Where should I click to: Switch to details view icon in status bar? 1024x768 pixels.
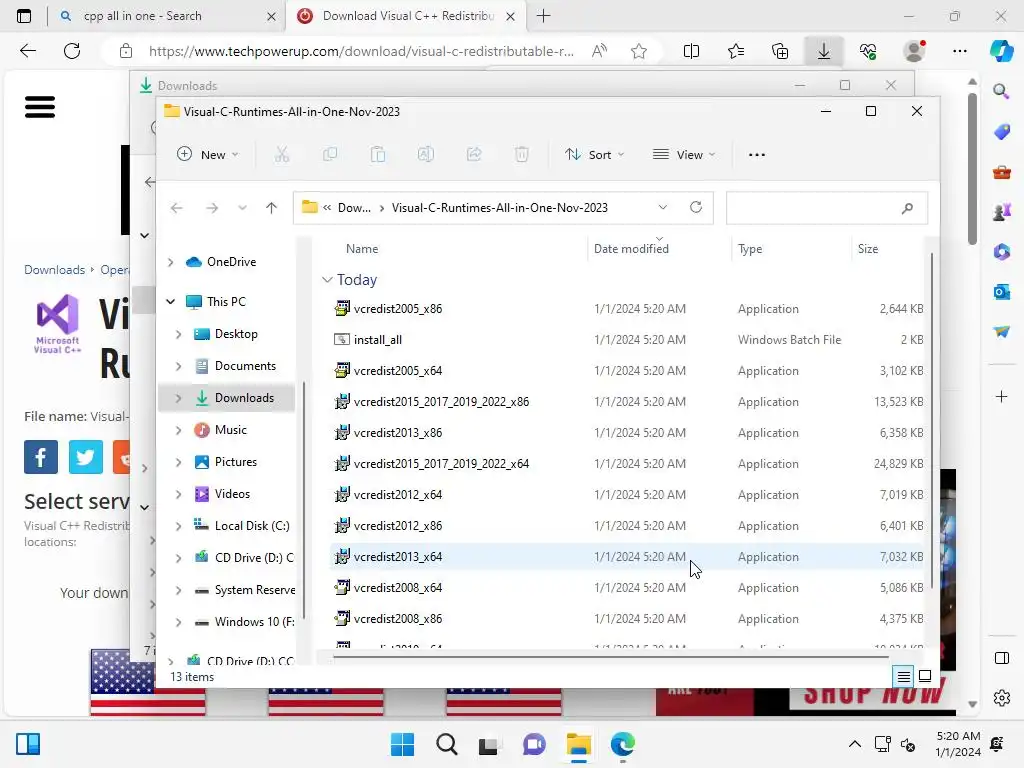pyautogui.click(x=903, y=677)
